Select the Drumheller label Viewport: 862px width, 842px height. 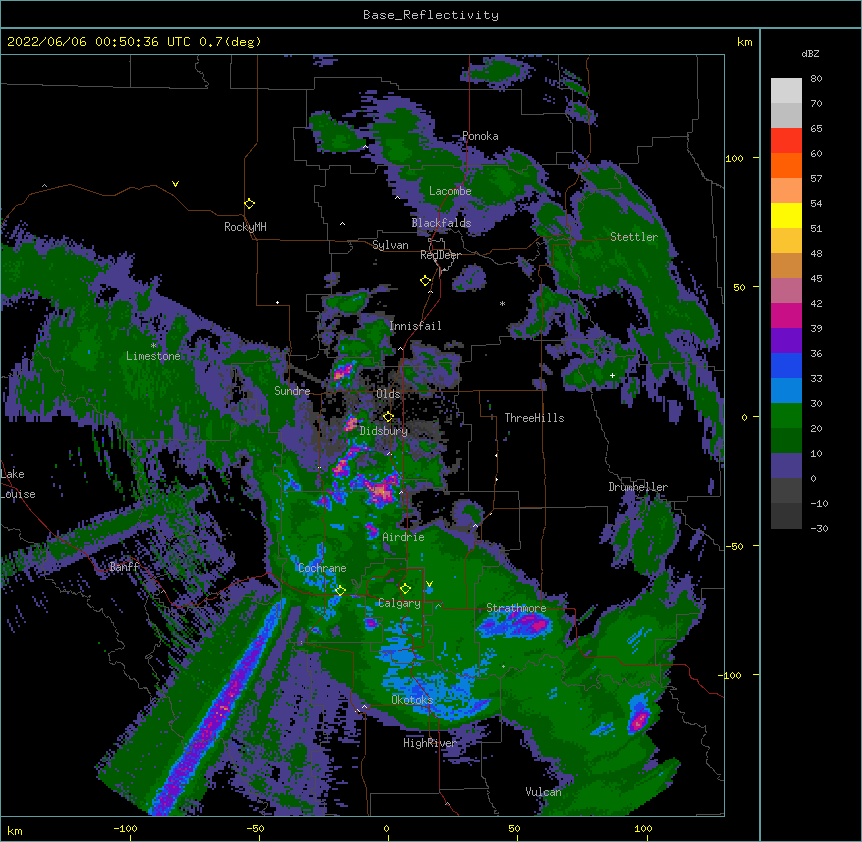[x=638, y=487]
